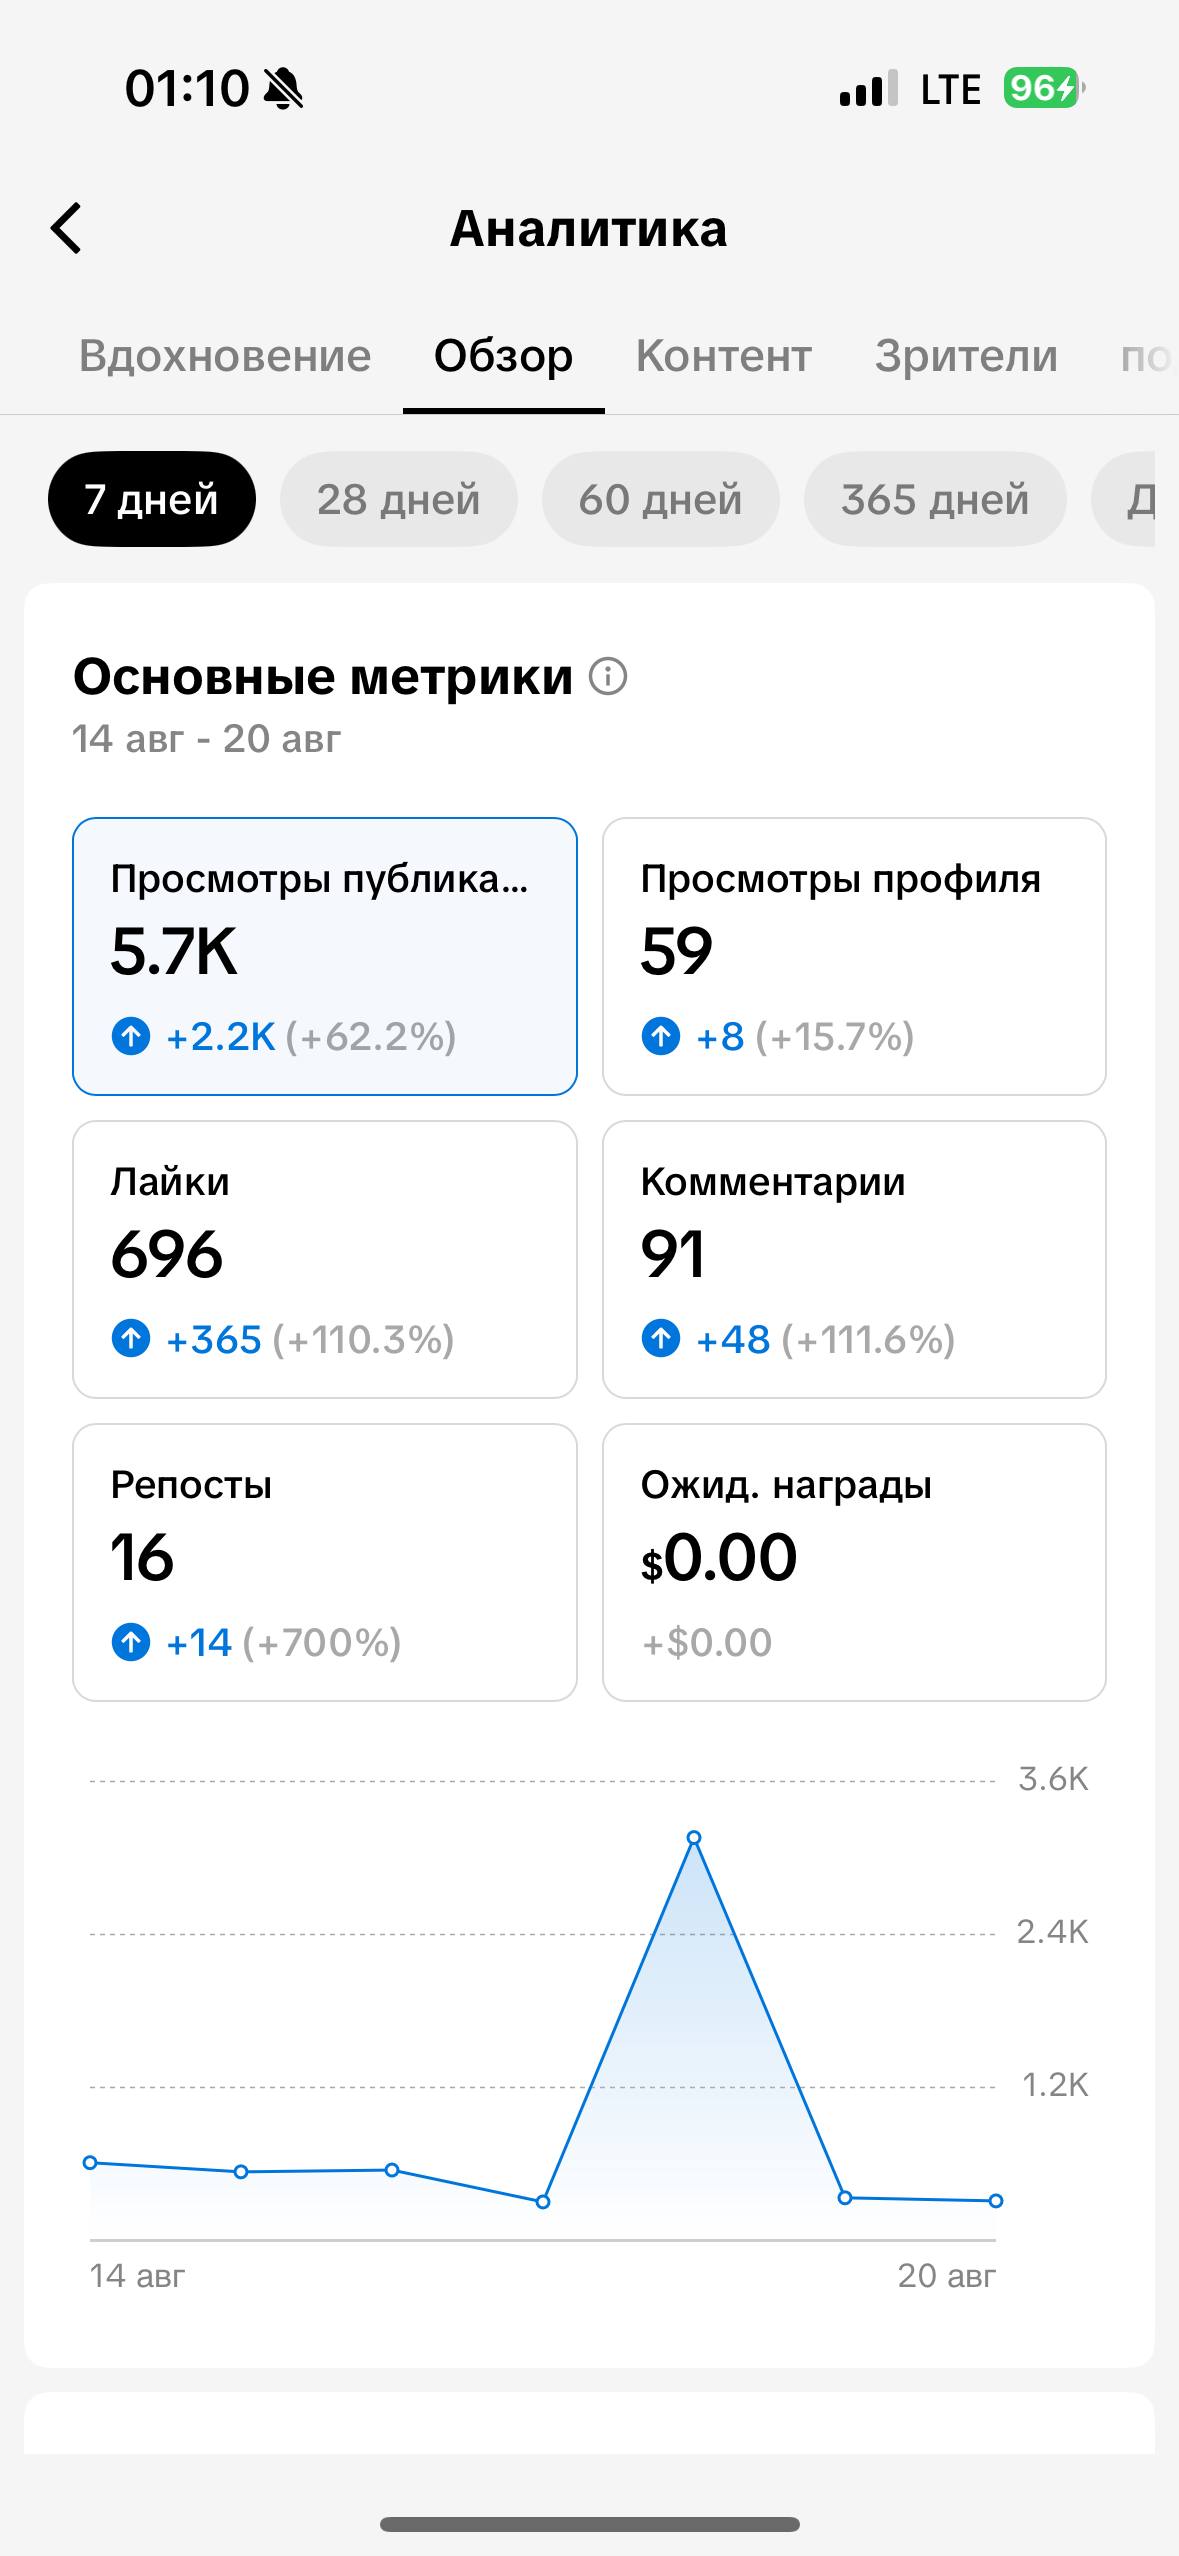Tap up-arrow icon in Репосты card
Image resolution: width=1179 pixels, height=2556 pixels.
tap(131, 1641)
